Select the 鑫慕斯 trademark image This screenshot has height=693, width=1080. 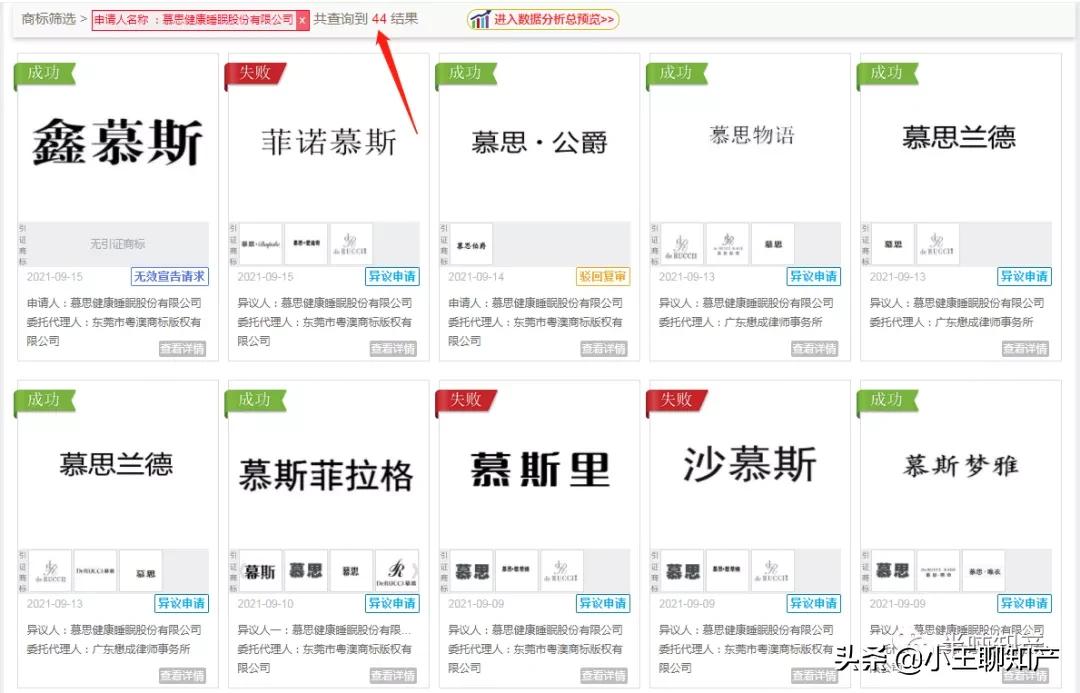click(116, 140)
